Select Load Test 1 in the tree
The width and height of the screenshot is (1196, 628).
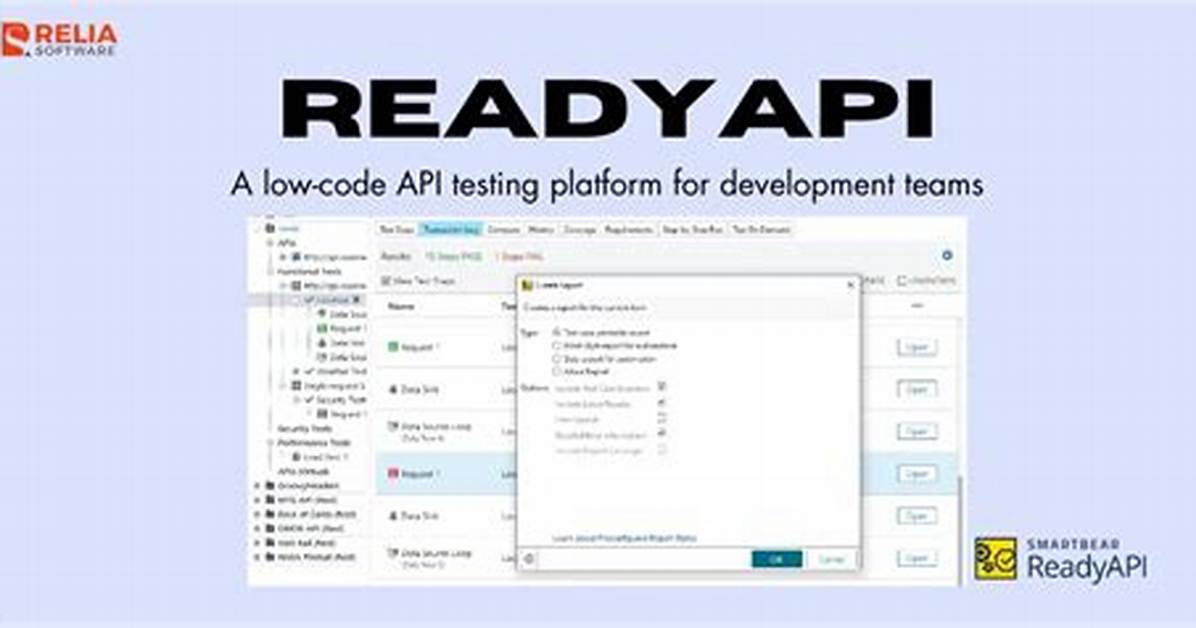click(x=326, y=457)
